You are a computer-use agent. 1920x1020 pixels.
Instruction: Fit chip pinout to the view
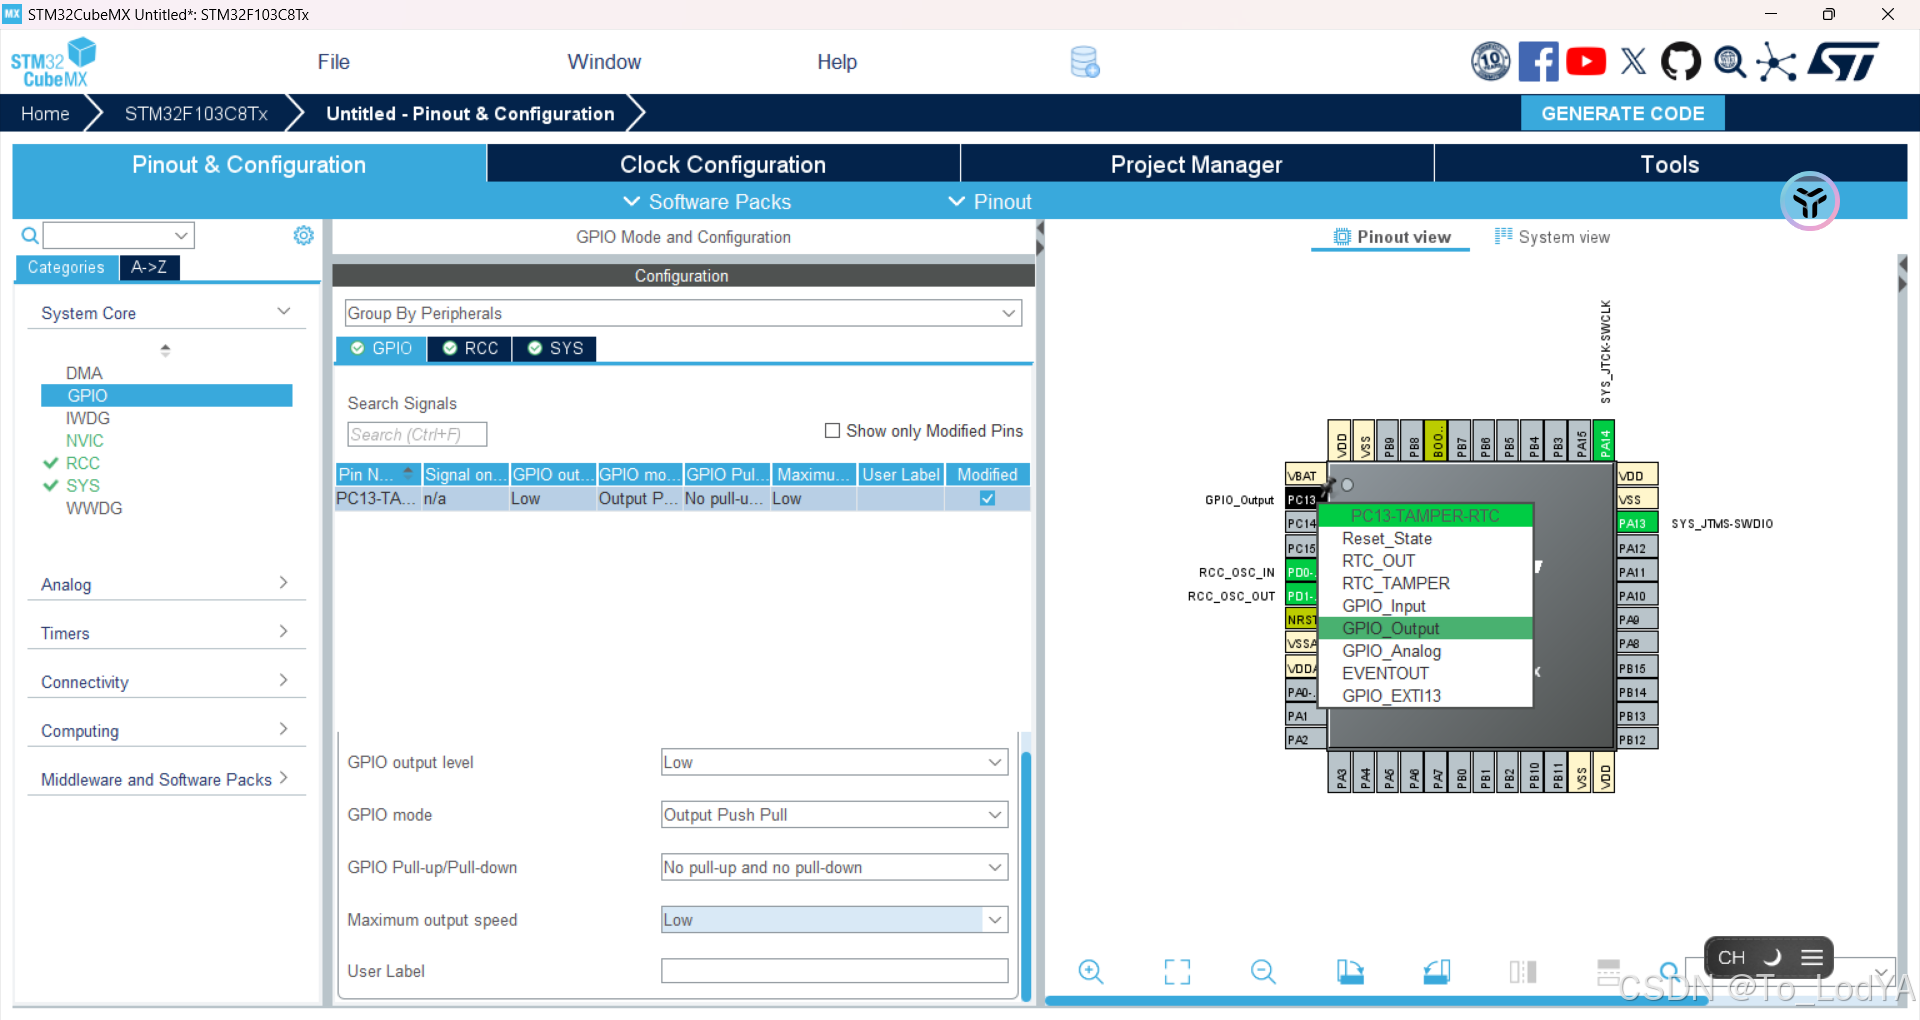(x=1177, y=972)
